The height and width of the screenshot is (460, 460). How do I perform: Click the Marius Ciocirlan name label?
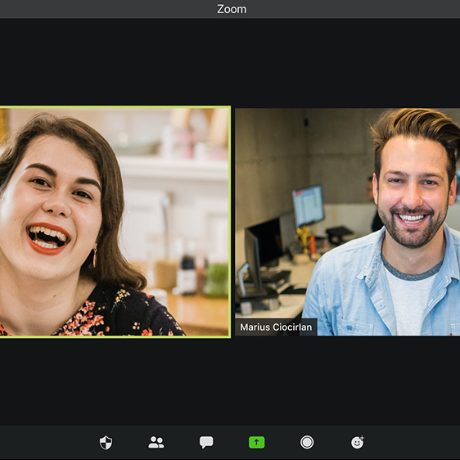tap(276, 327)
